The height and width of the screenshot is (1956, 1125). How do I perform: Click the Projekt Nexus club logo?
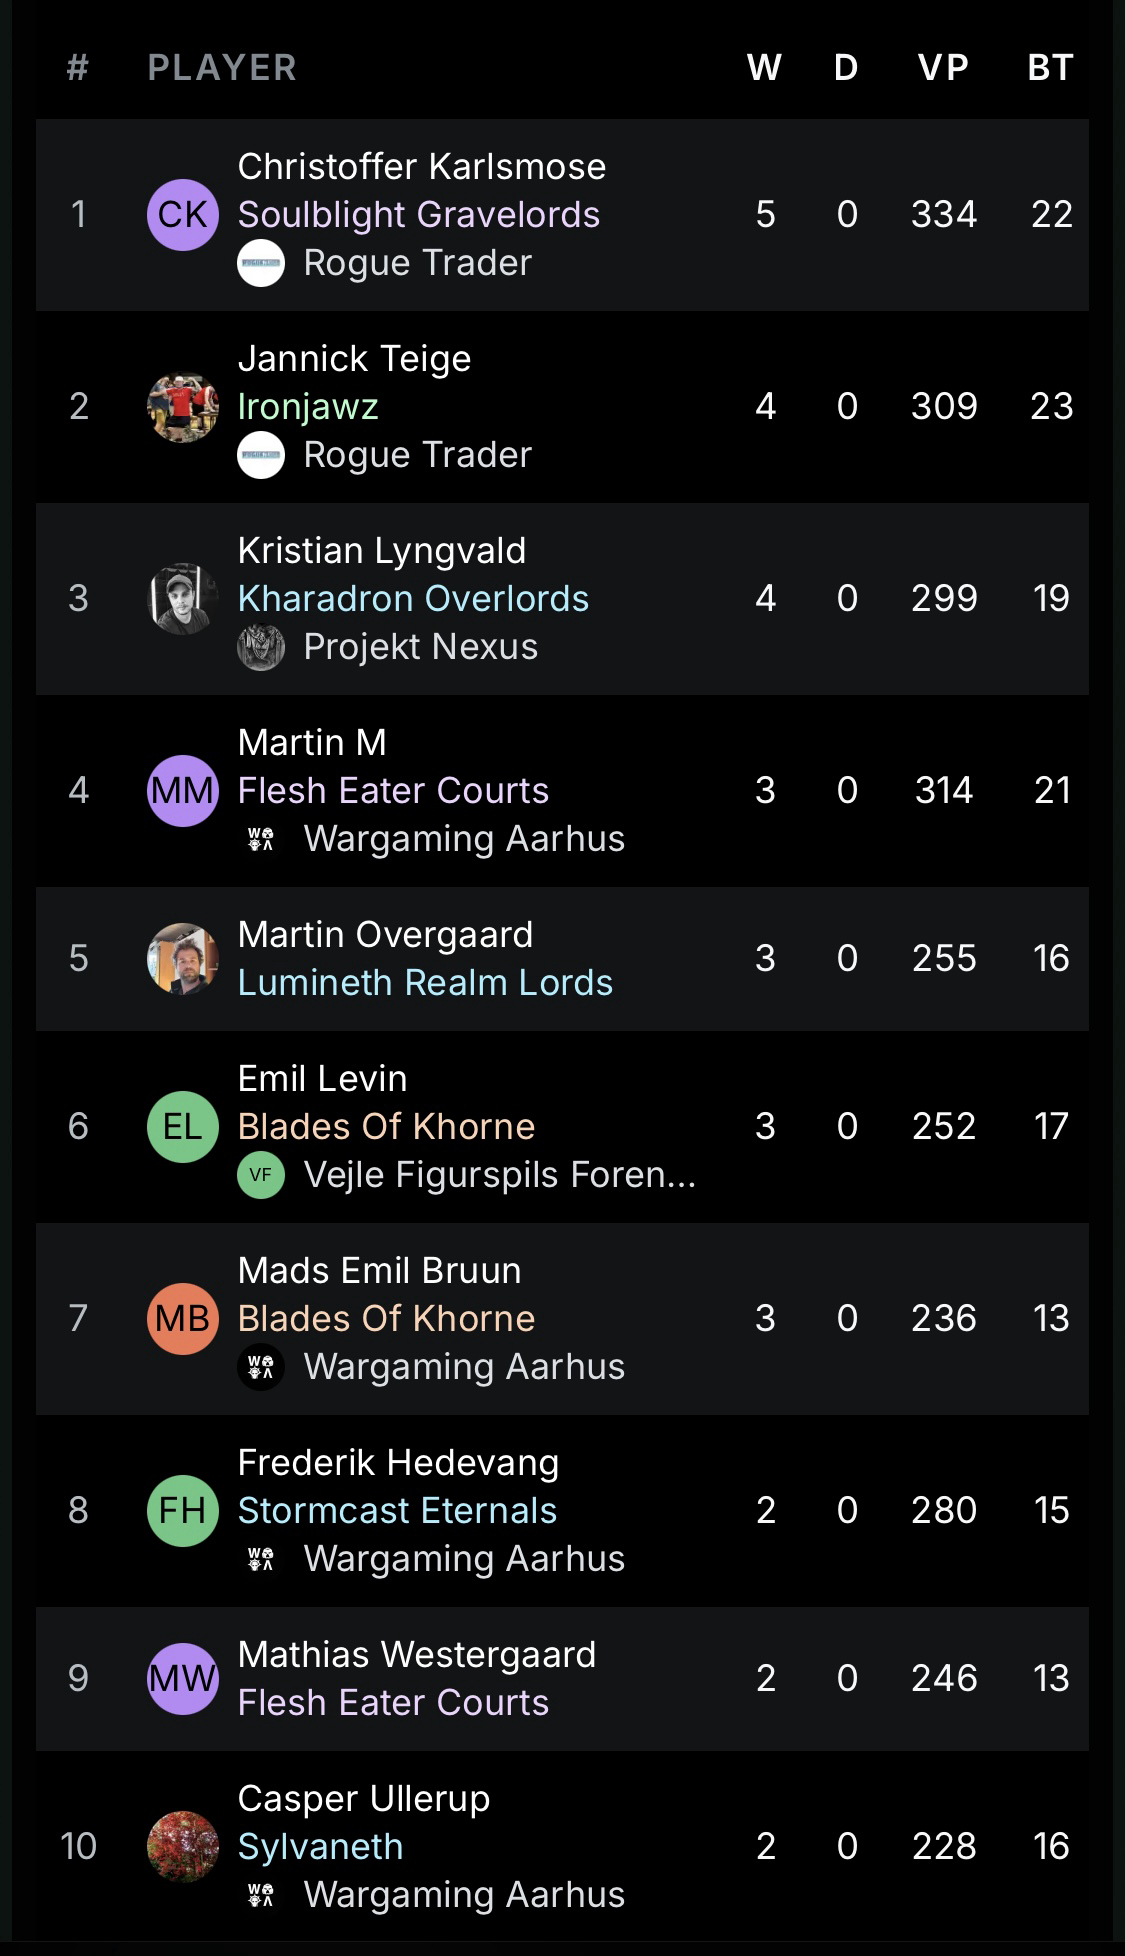[x=261, y=647]
